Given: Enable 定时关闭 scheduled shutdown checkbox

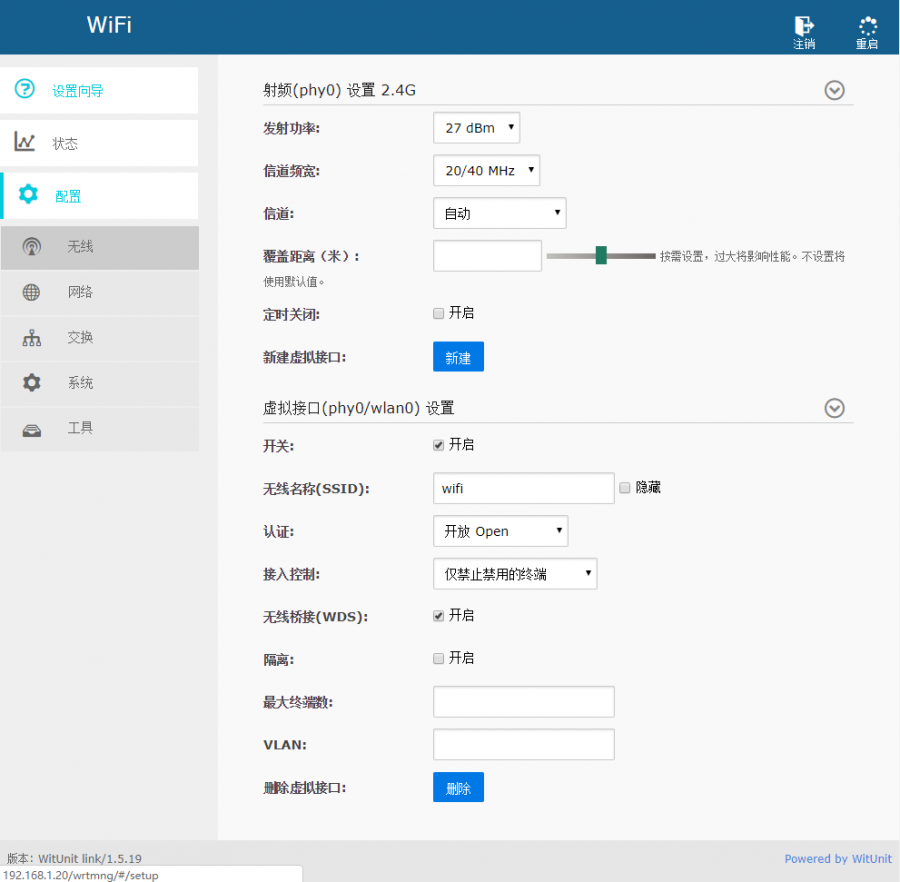Looking at the screenshot, I should click(439, 313).
